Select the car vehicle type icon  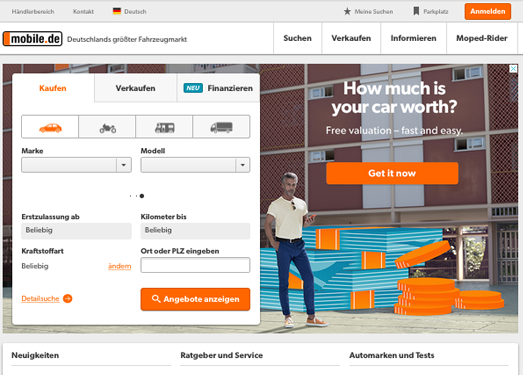pyautogui.click(x=50, y=127)
